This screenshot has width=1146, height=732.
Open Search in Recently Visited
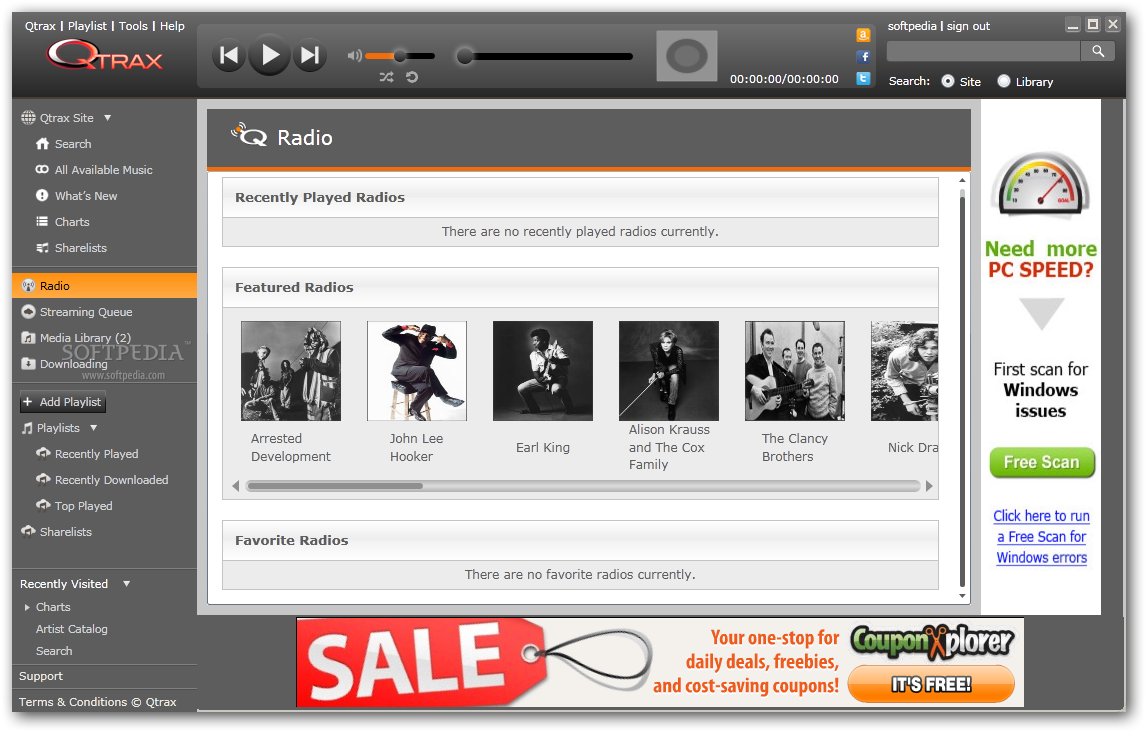54,651
